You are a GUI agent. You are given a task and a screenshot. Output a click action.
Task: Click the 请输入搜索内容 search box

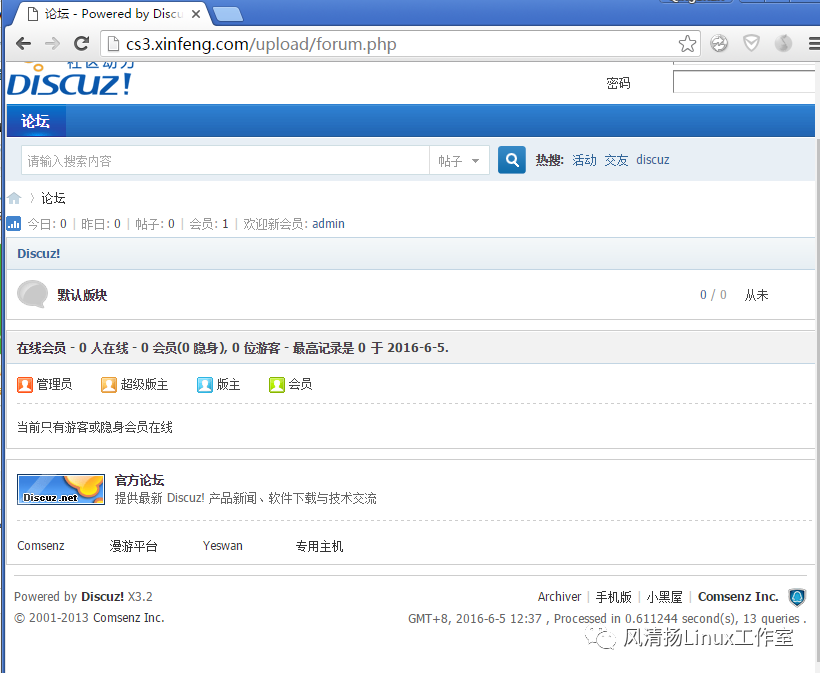coord(225,161)
